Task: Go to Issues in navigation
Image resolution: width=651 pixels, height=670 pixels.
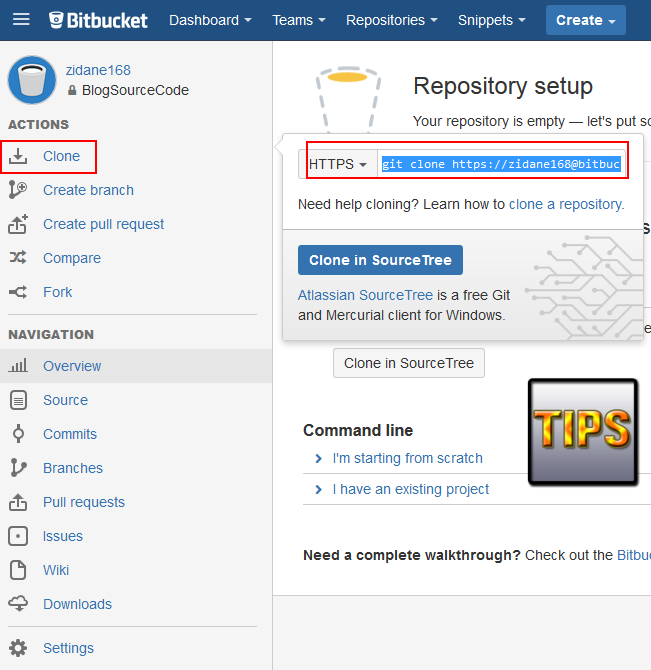Action: [63, 536]
